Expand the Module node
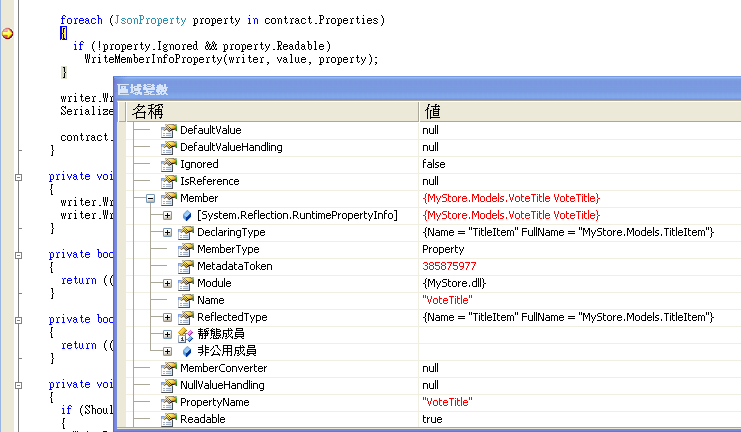The height and width of the screenshot is (432, 741). (167, 284)
